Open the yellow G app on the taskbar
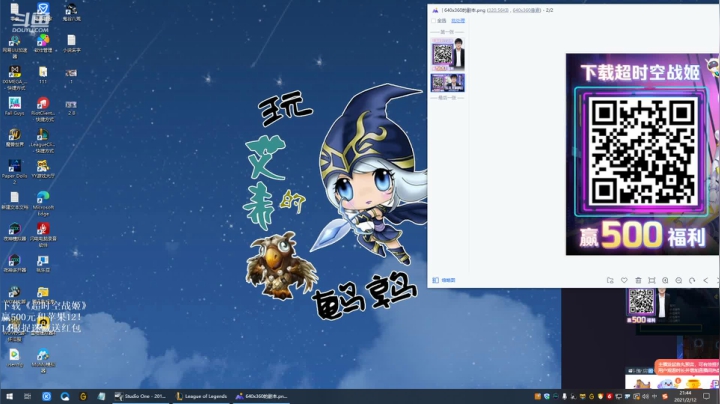The height and width of the screenshot is (404, 720). pos(83,396)
